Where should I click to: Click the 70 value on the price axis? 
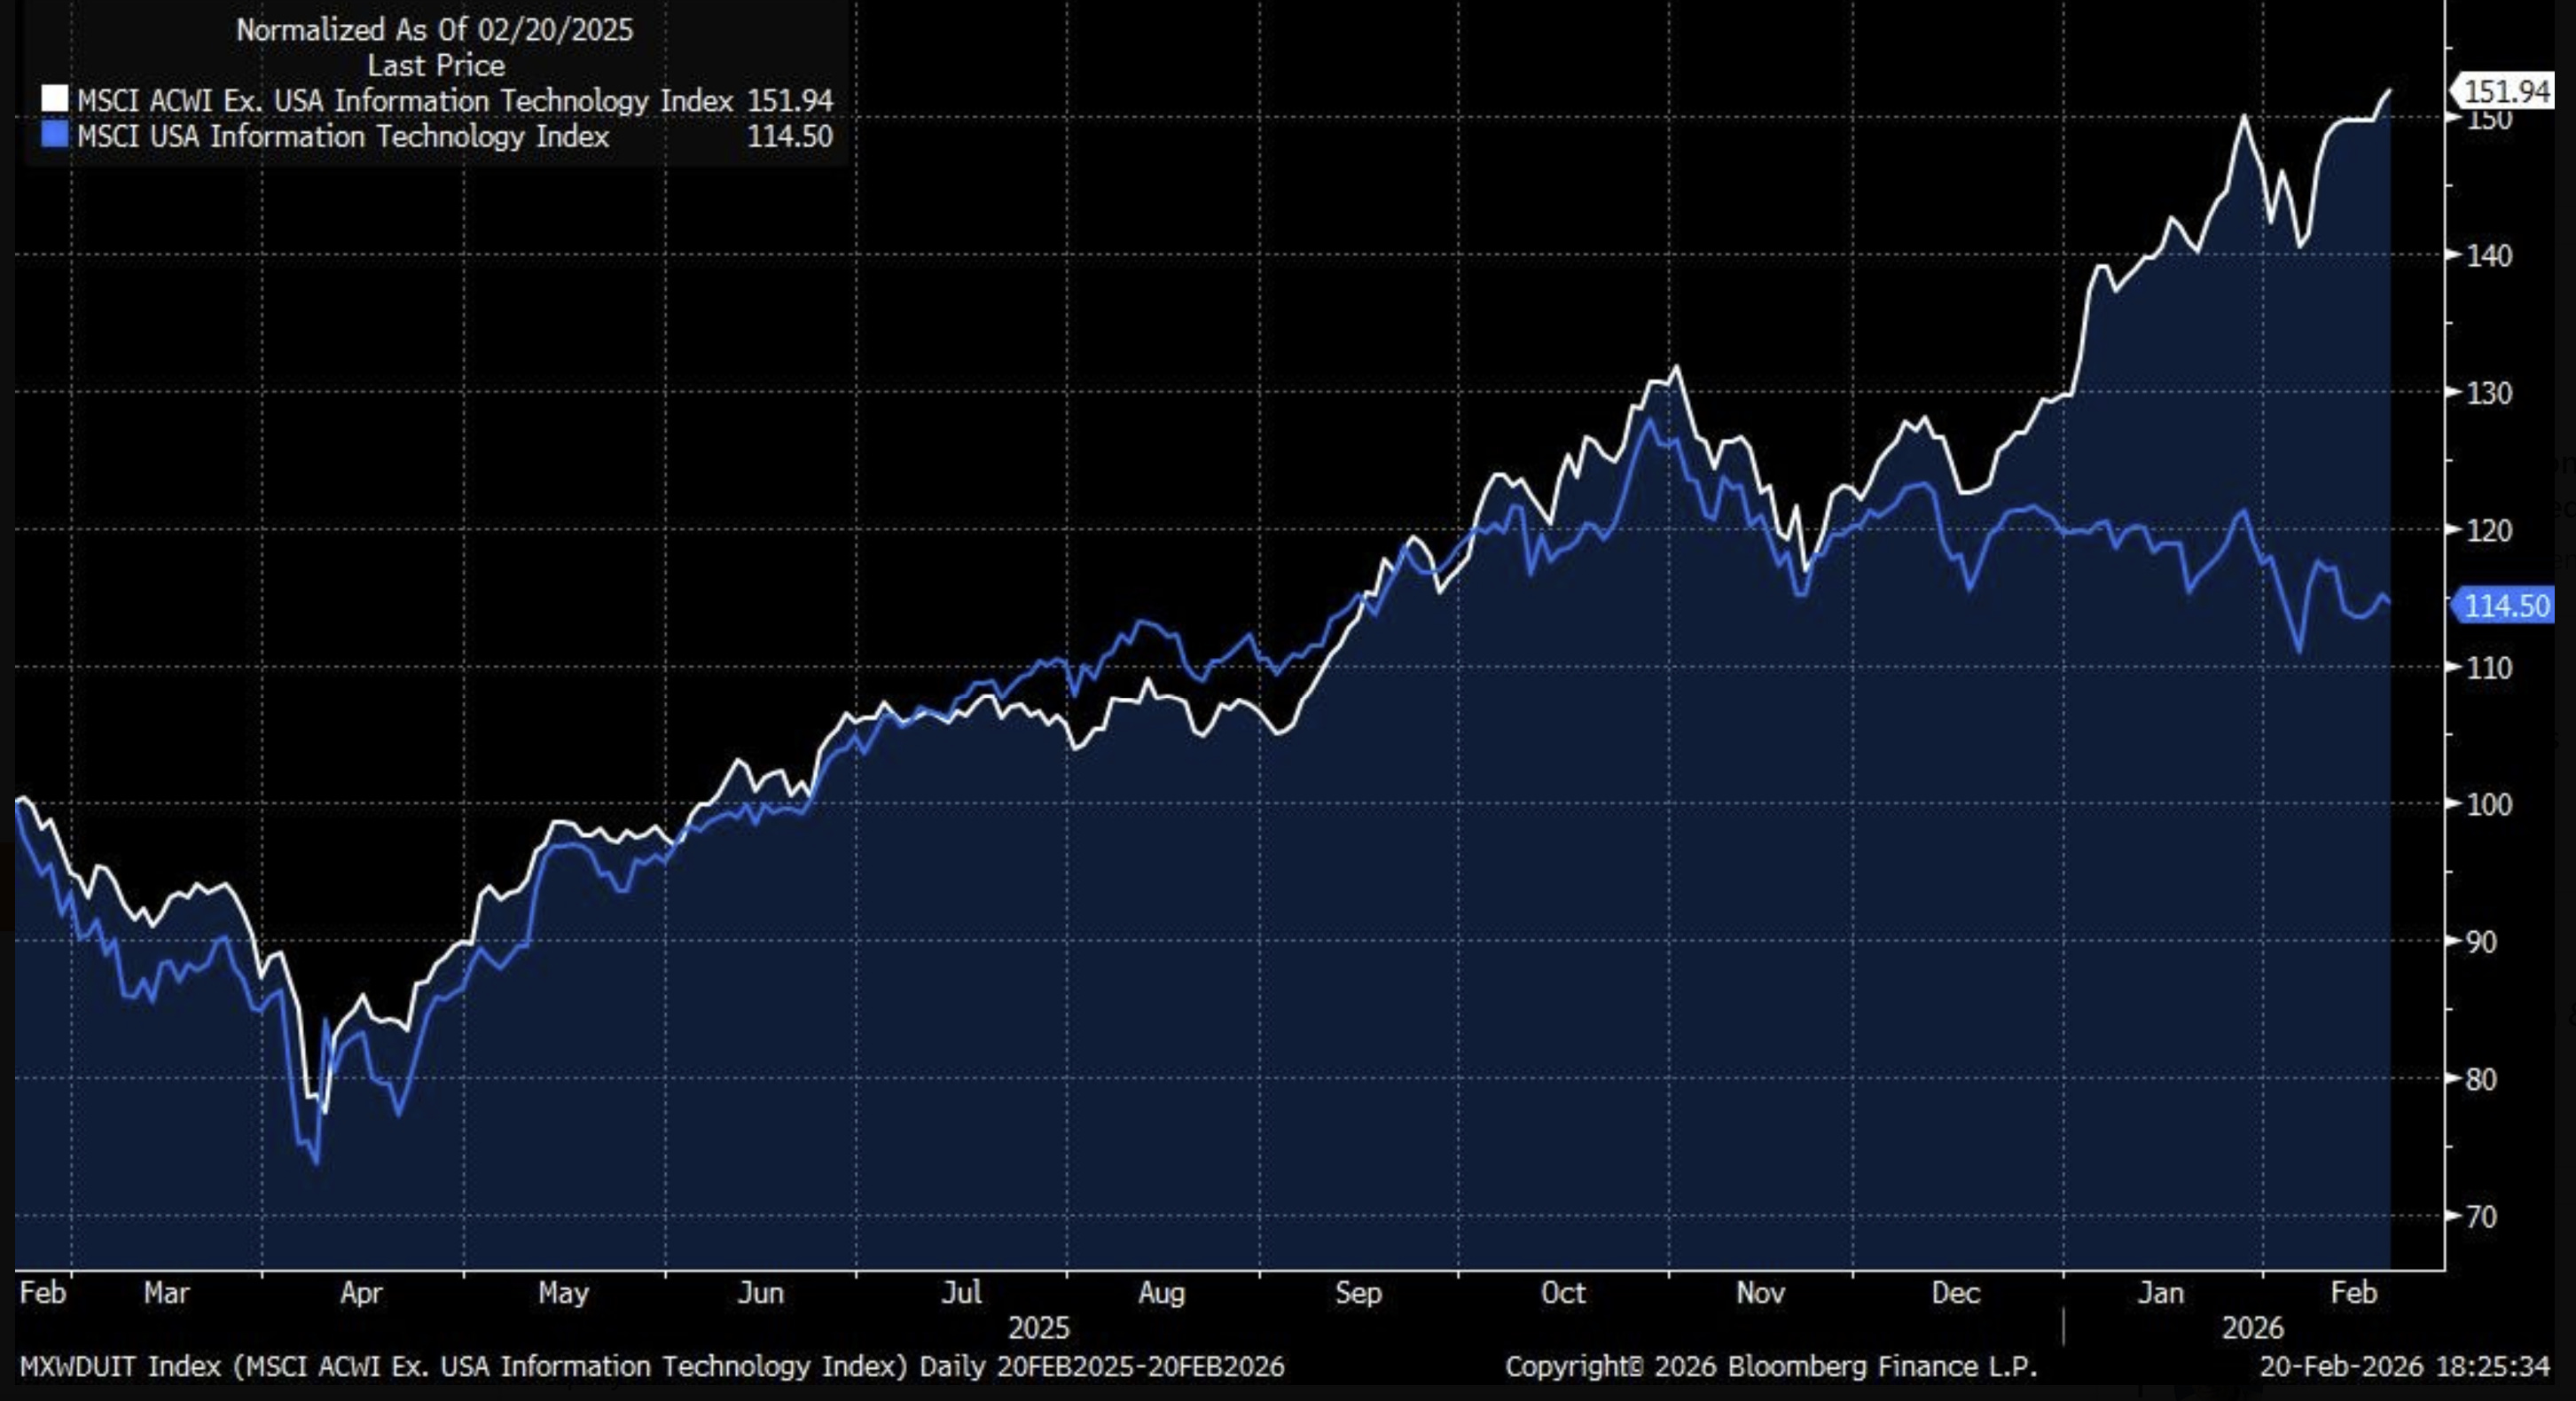coord(2481,1216)
